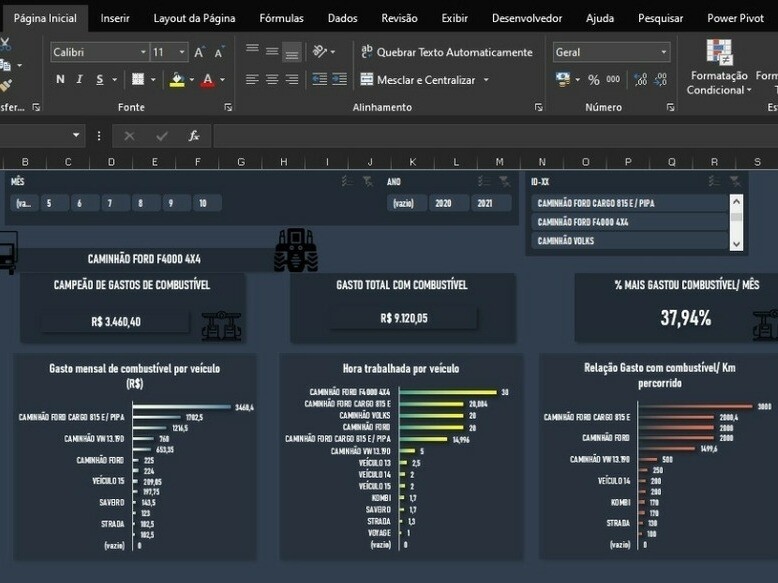Clear filter on ID-XX slicer
This screenshot has width=778, height=583.
coord(735,181)
